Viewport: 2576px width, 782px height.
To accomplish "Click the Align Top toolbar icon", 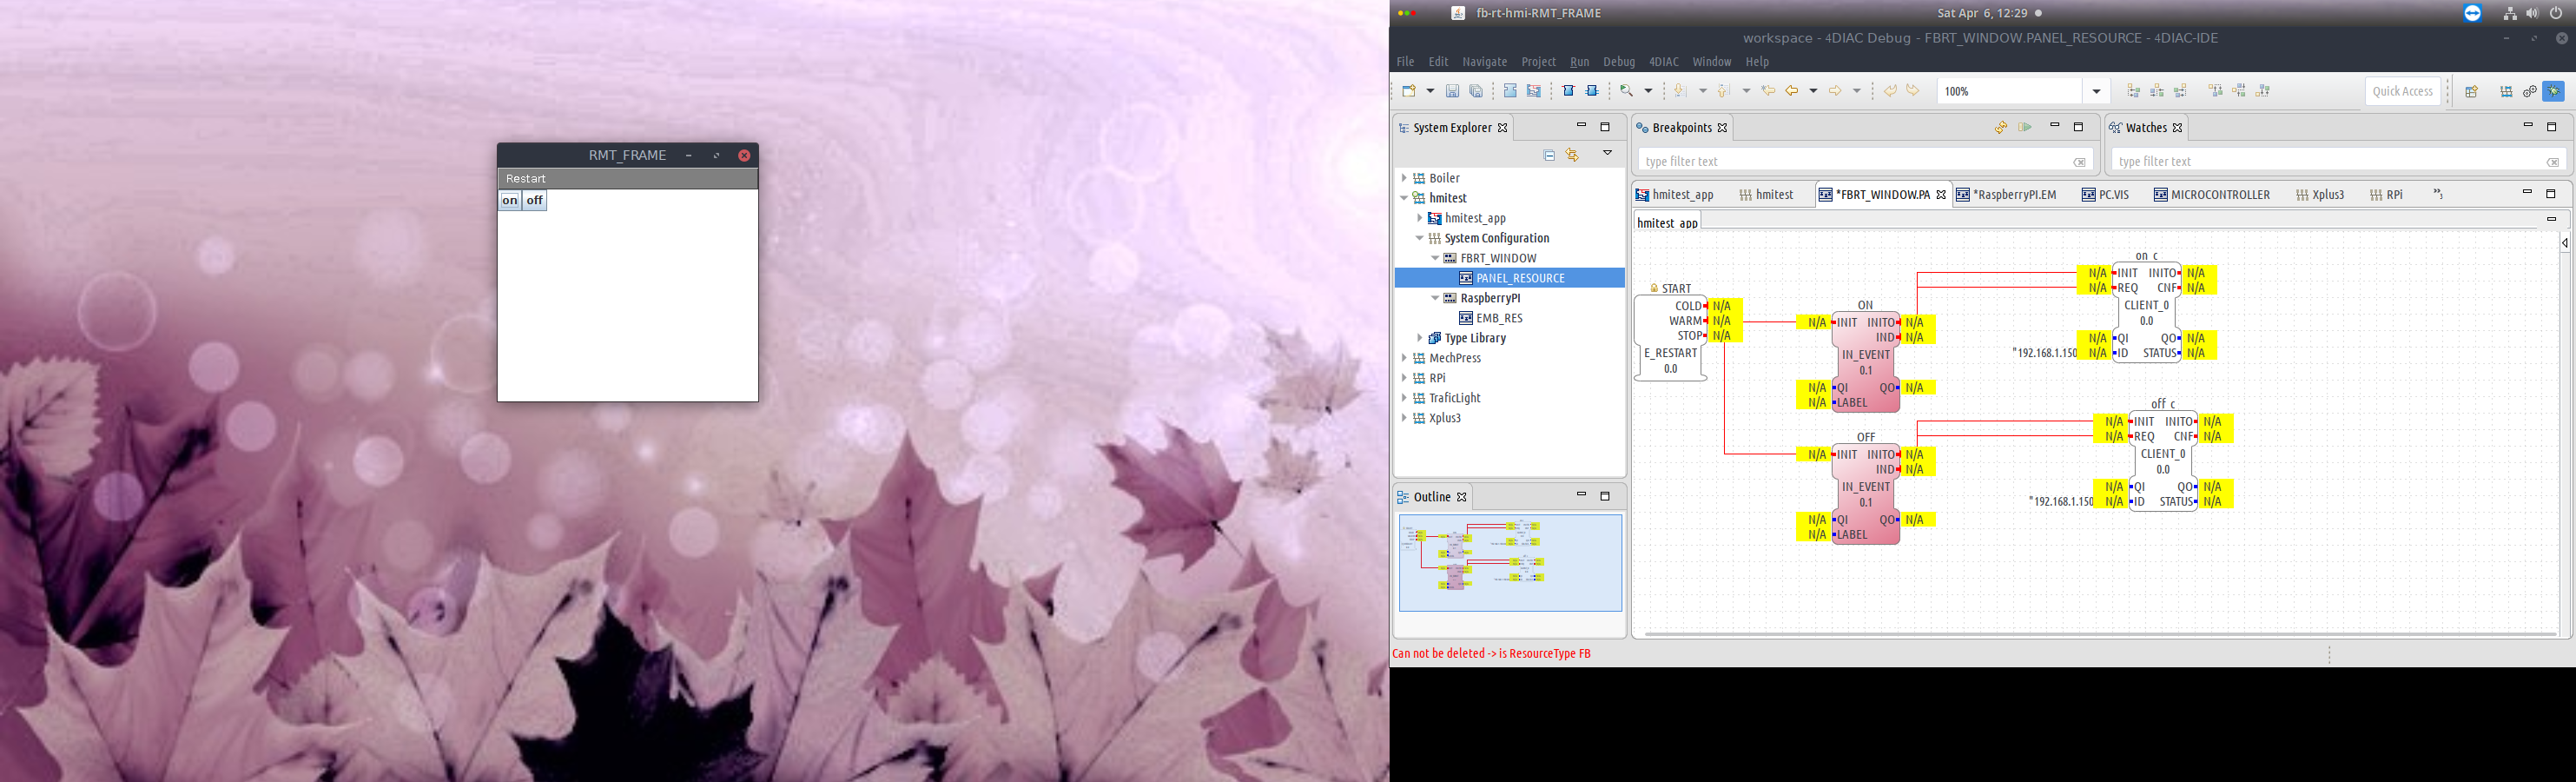I will (2216, 91).
